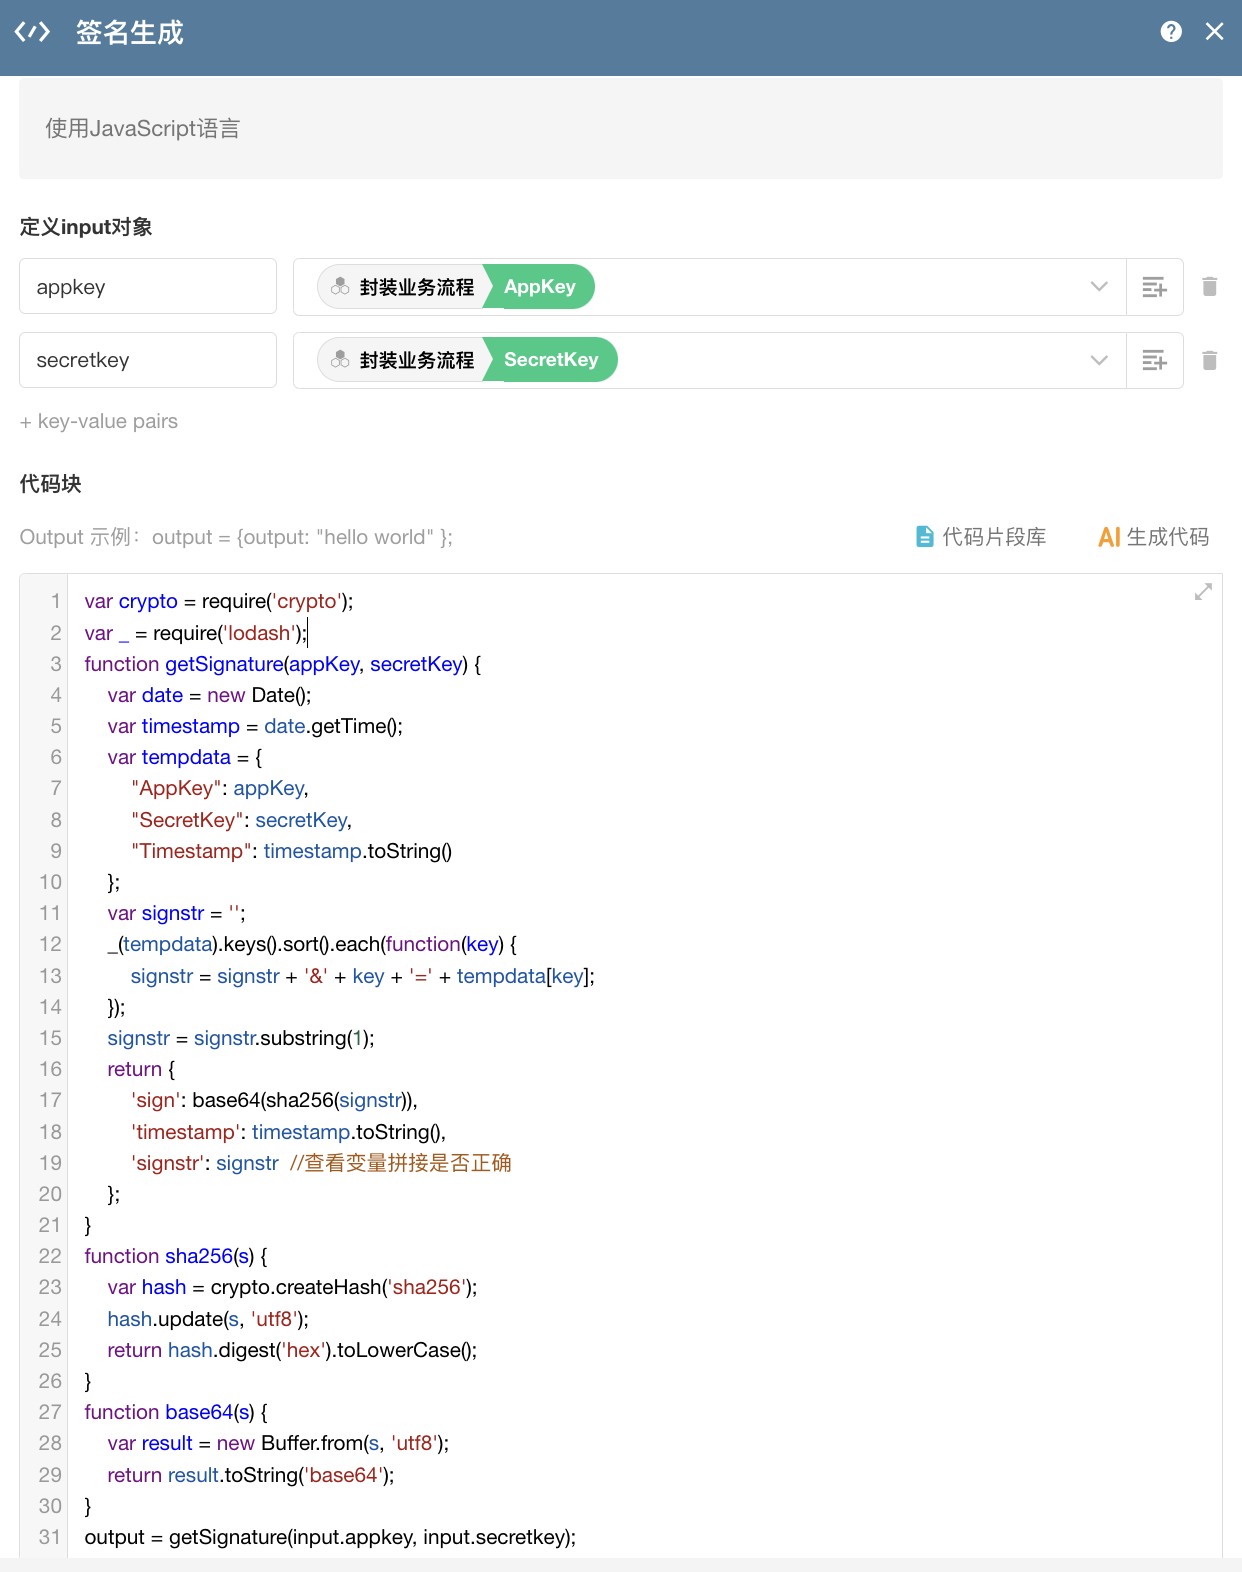Select the green AppKey tag
Viewport: 1242px width, 1572px height.
tap(540, 287)
